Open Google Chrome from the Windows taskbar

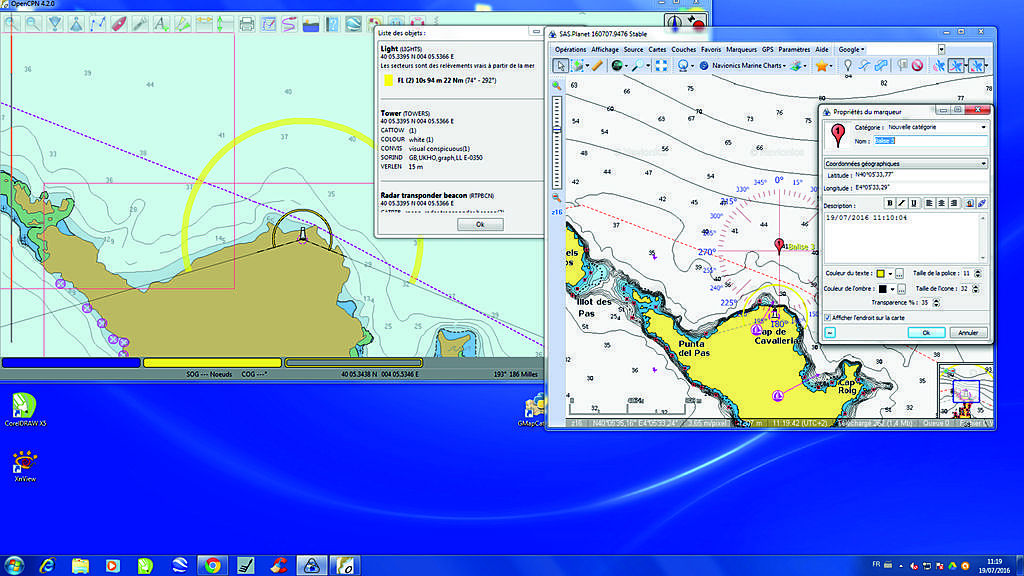click(x=212, y=566)
